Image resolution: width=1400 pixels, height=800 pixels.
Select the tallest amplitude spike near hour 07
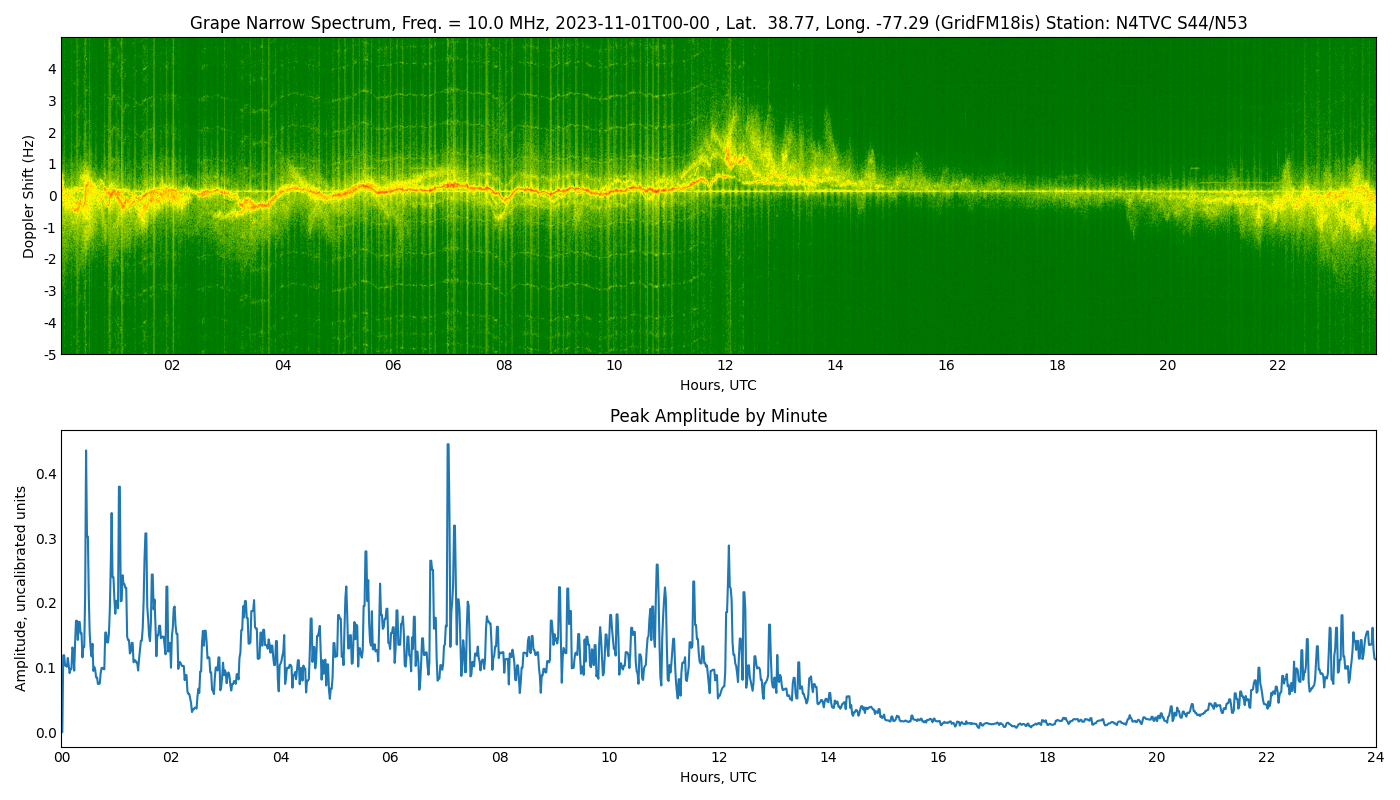[x=447, y=445]
